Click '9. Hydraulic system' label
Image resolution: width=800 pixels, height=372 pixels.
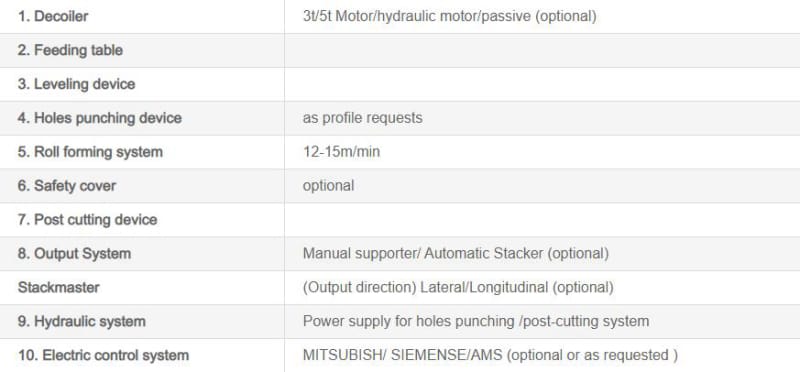pos(82,321)
